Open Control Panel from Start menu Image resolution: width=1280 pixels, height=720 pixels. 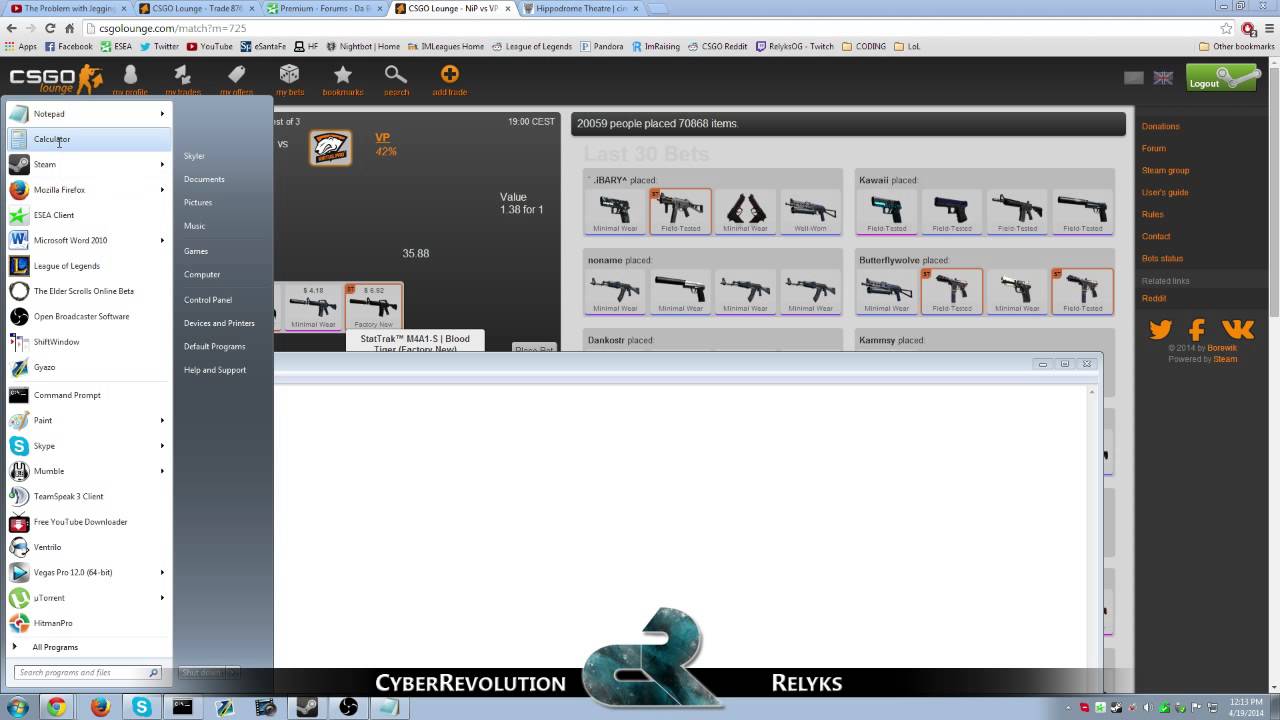pyautogui.click(x=208, y=299)
